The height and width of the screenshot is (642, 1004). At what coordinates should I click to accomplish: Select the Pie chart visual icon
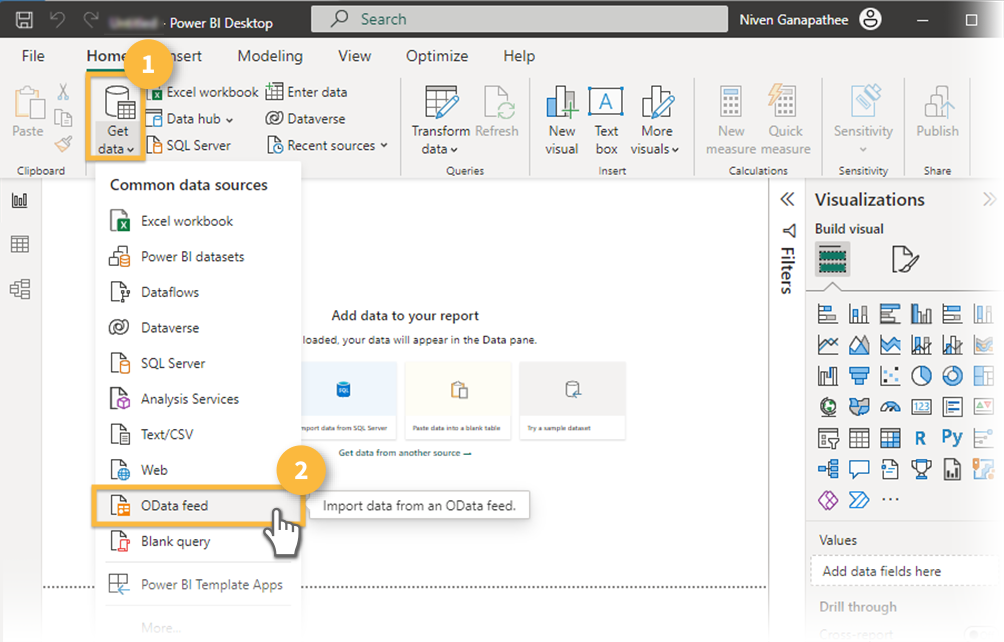pyautogui.click(x=921, y=376)
